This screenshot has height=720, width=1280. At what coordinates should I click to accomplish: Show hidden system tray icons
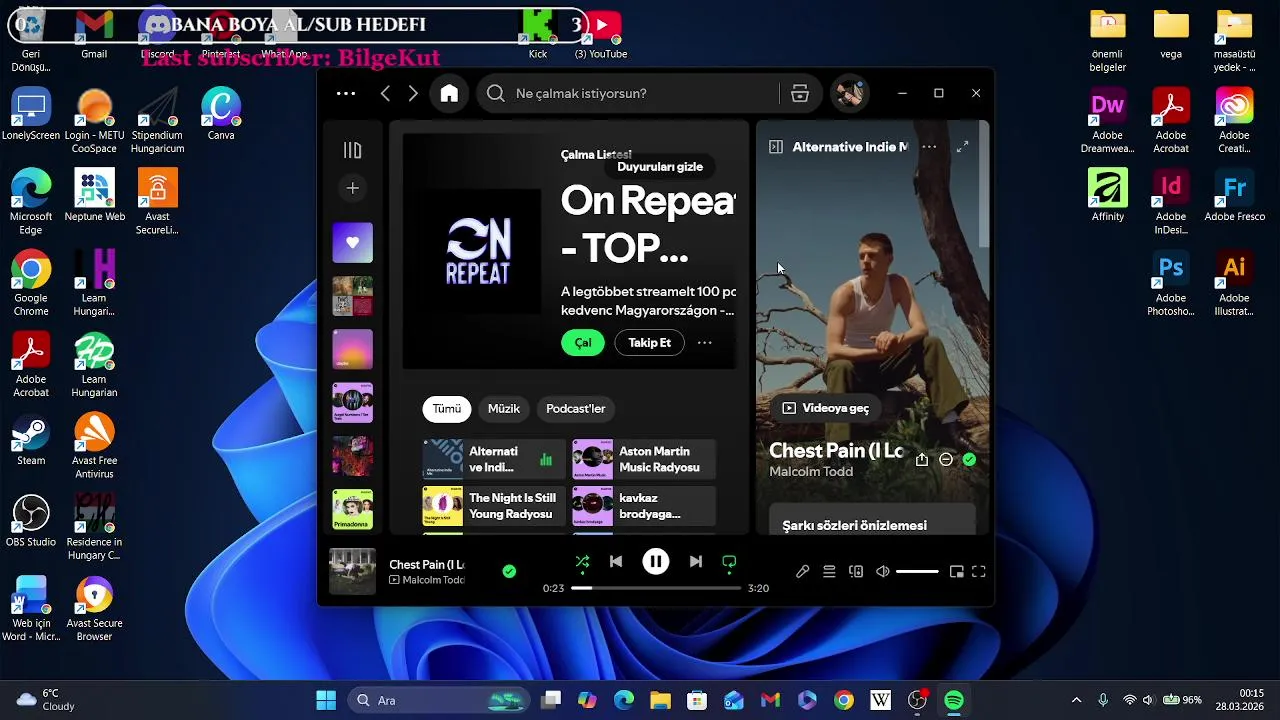click(1076, 700)
